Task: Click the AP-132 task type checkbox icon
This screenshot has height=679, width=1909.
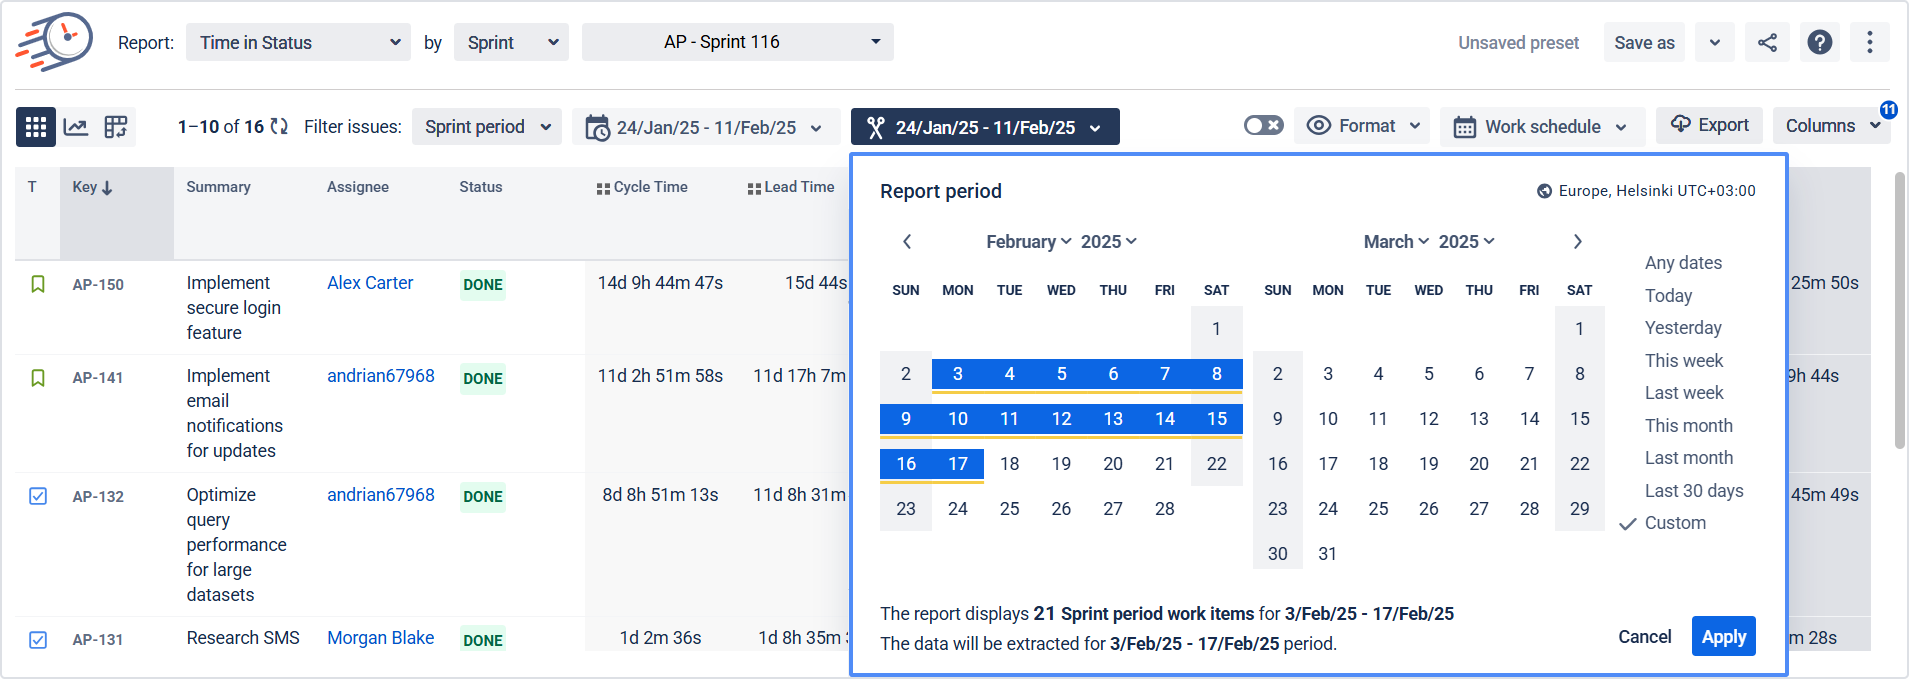Action: [38, 496]
